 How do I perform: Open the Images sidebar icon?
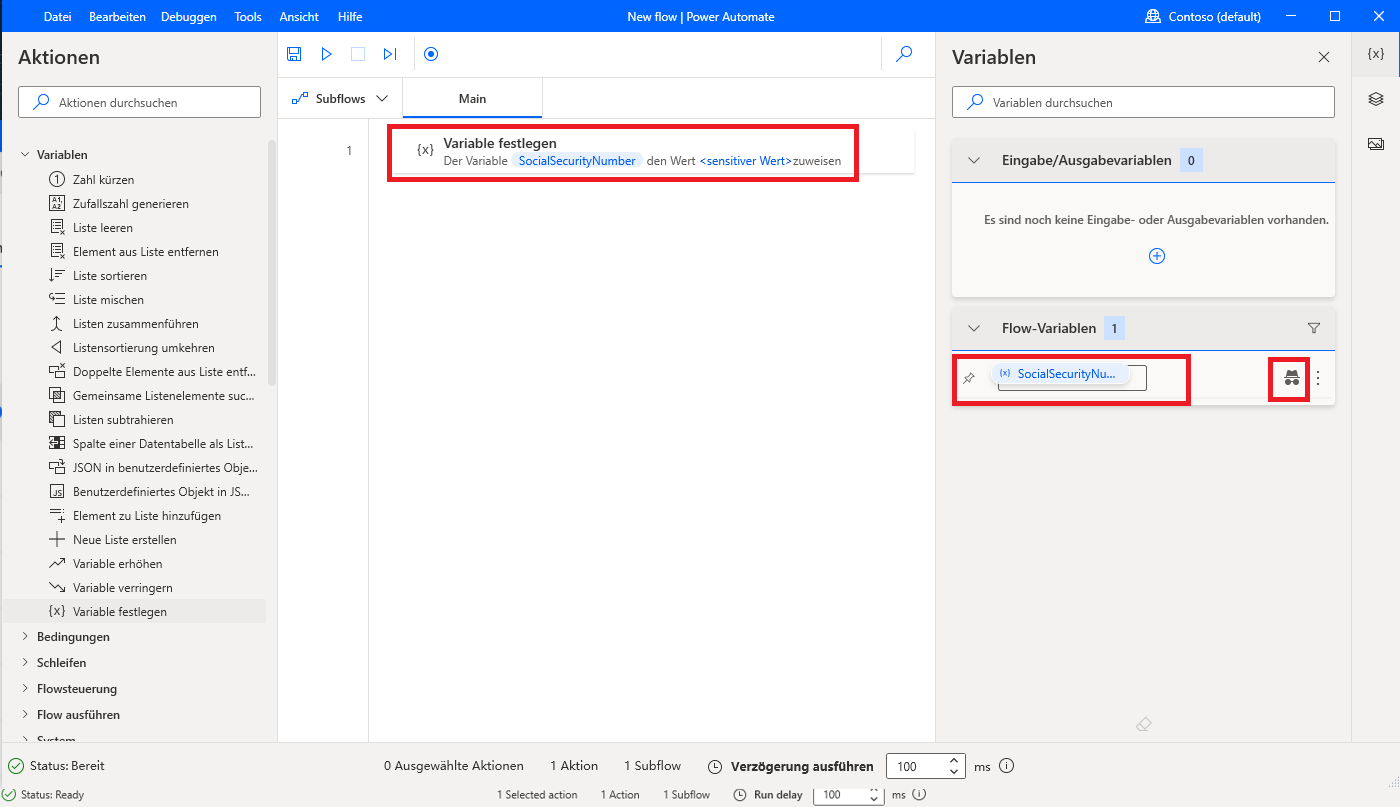click(x=1376, y=144)
